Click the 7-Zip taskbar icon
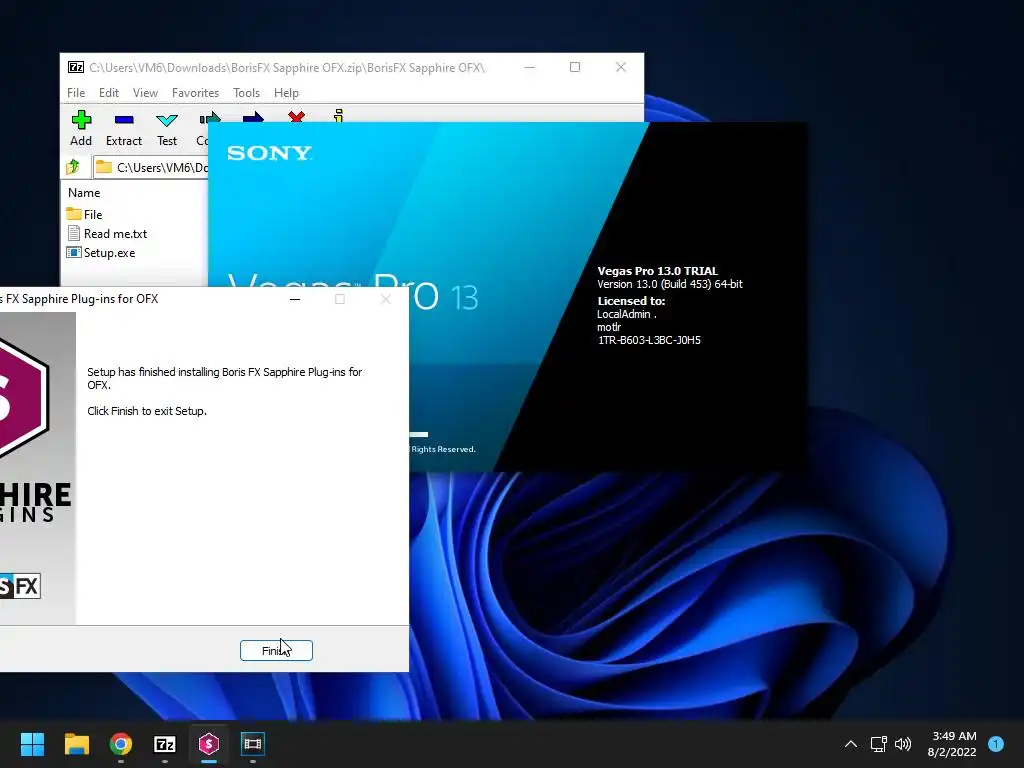This screenshot has width=1024, height=768. (165, 744)
